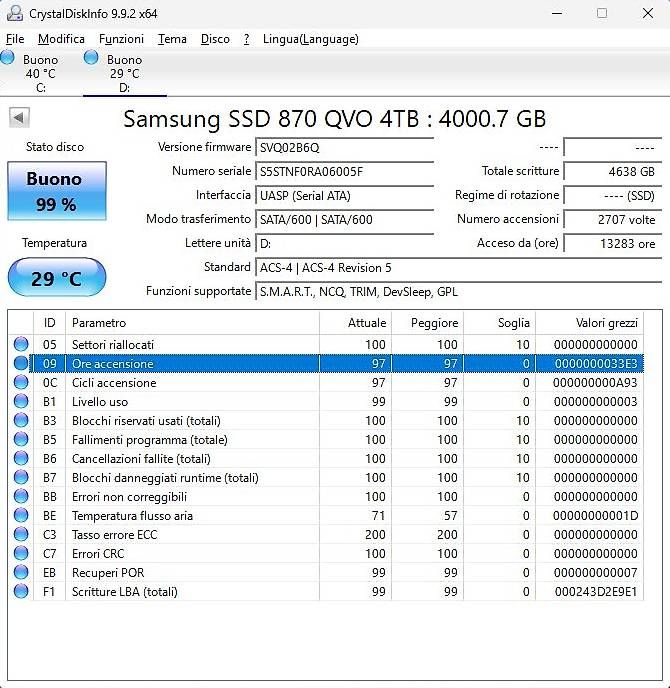
Task: Click the ID column header
Action: (49, 323)
